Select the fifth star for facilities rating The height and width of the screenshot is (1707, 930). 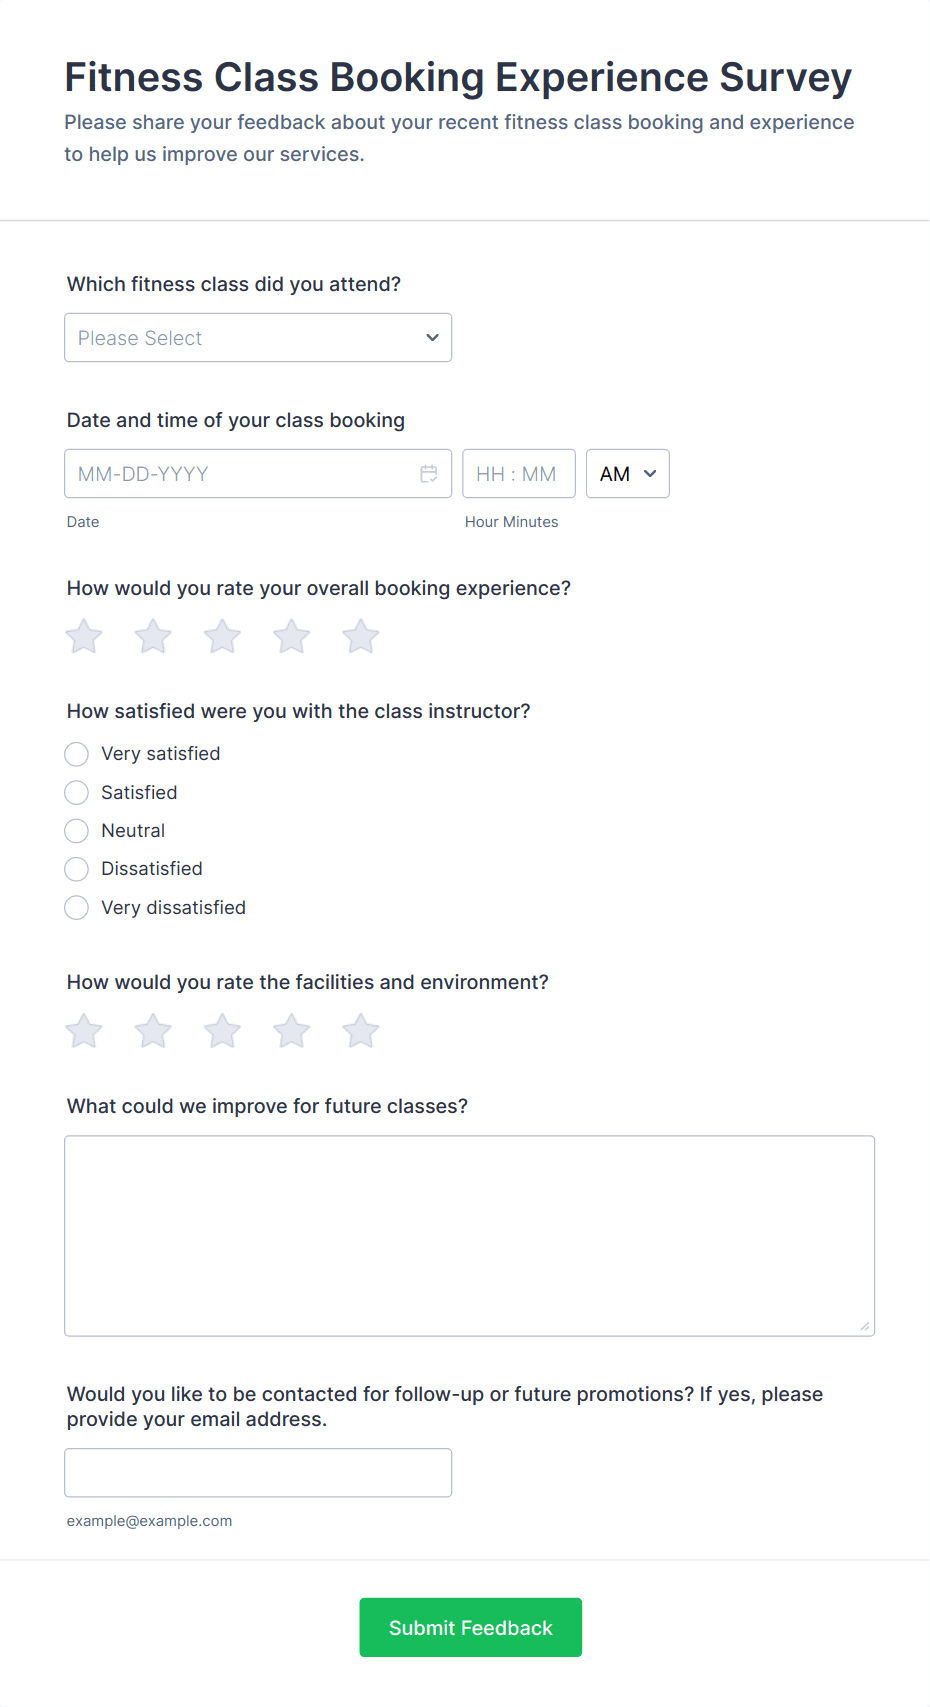tap(360, 1030)
